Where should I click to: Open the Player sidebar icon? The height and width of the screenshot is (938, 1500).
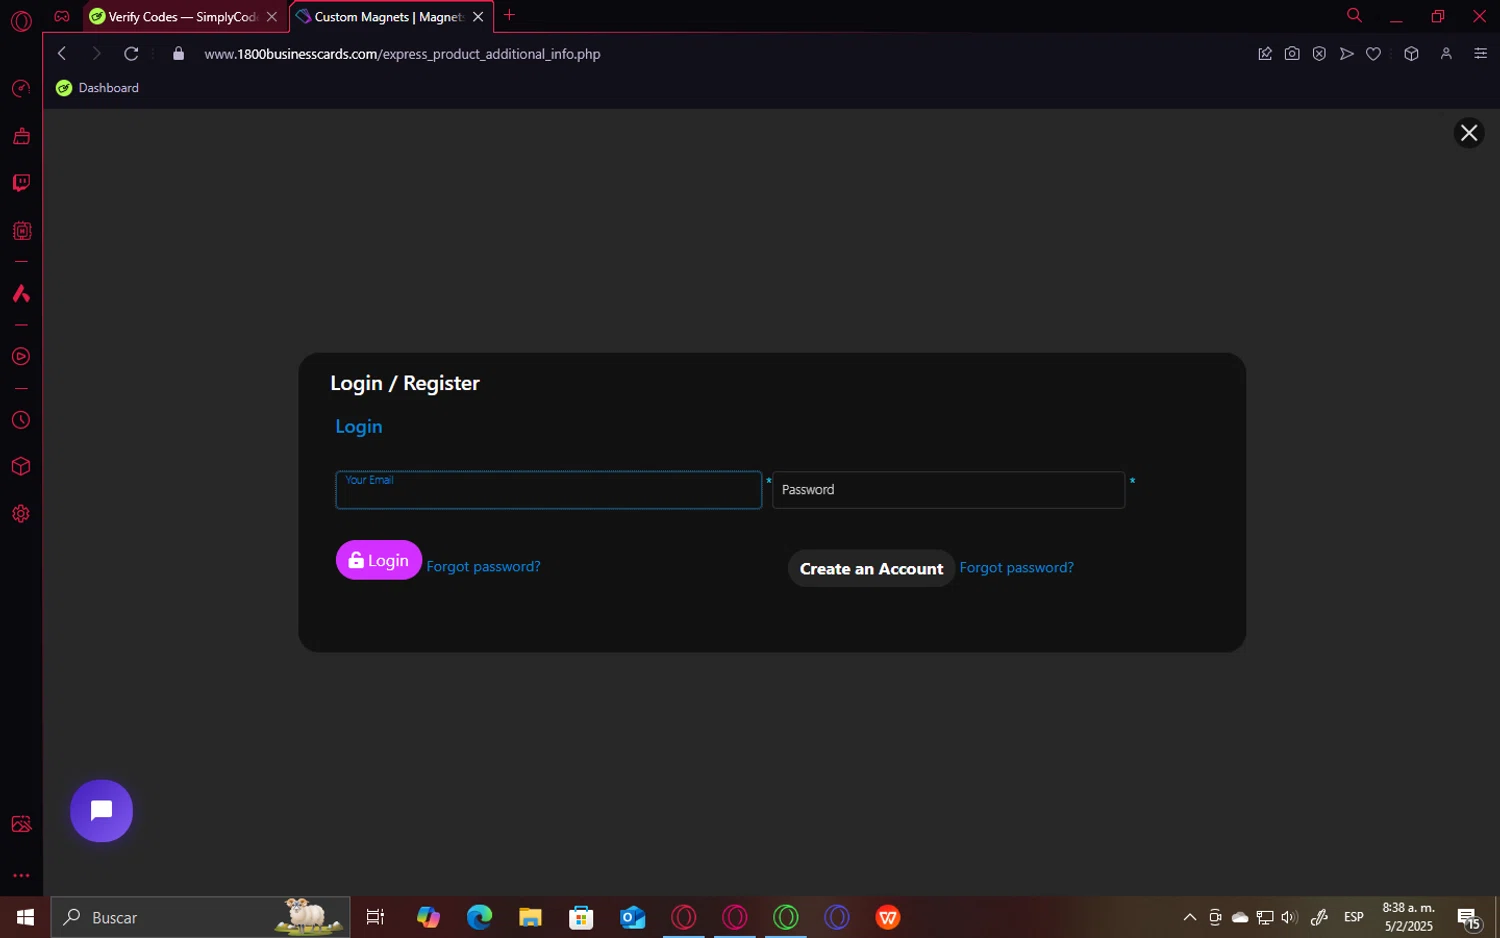coord(21,357)
